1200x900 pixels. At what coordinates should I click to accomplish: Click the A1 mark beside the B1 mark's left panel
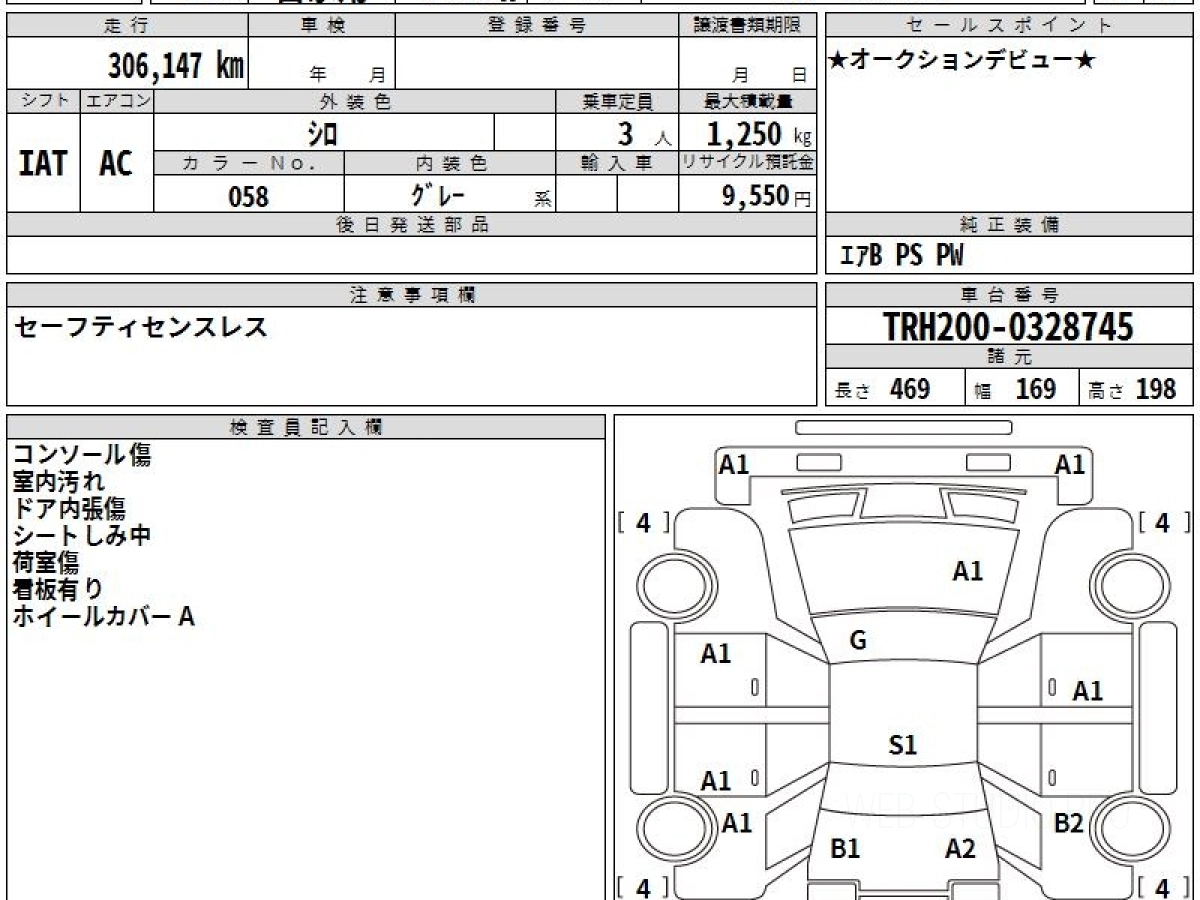click(x=737, y=823)
